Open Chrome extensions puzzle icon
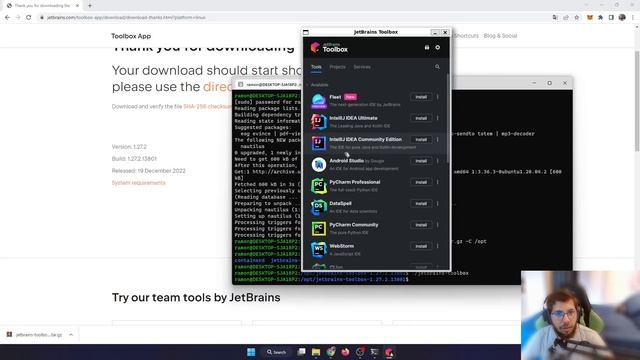The height and width of the screenshot is (360, 640). (600, 18)
